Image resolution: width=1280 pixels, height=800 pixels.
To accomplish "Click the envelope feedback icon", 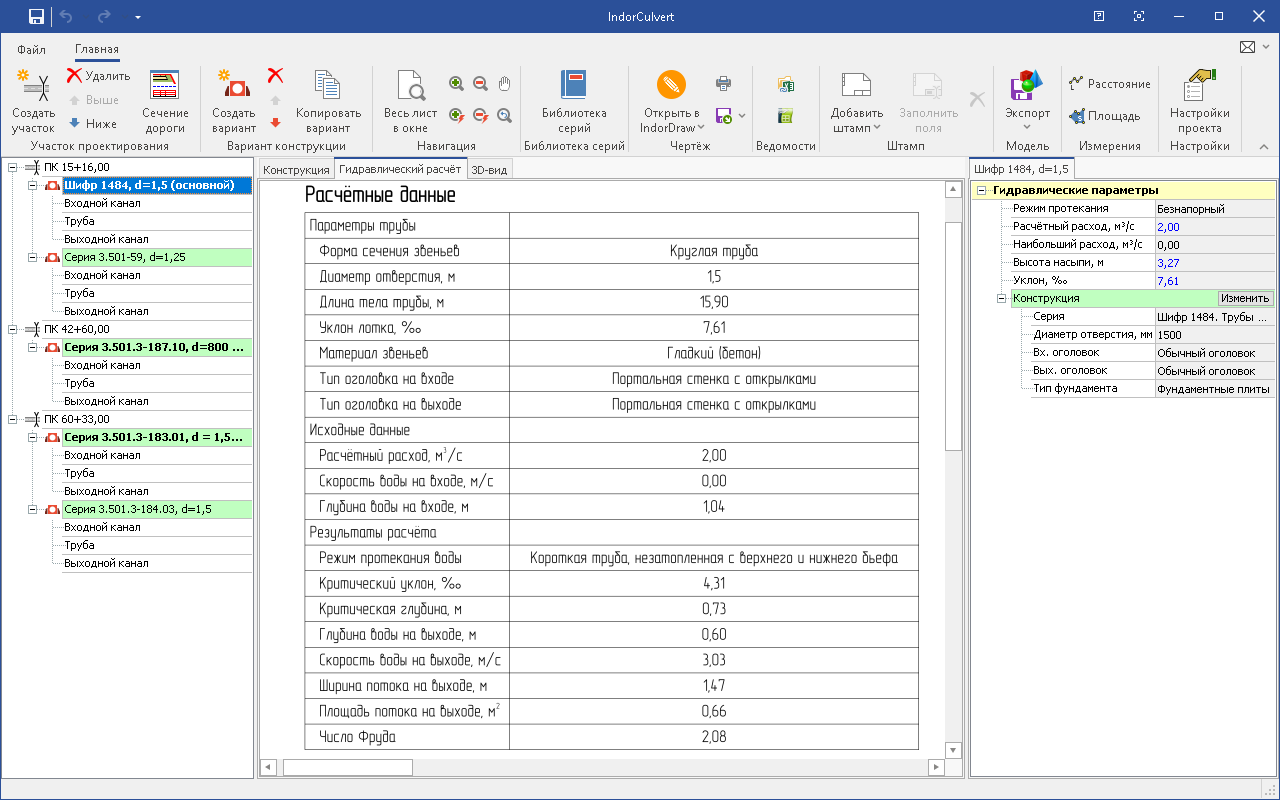I will [1247, 47].
